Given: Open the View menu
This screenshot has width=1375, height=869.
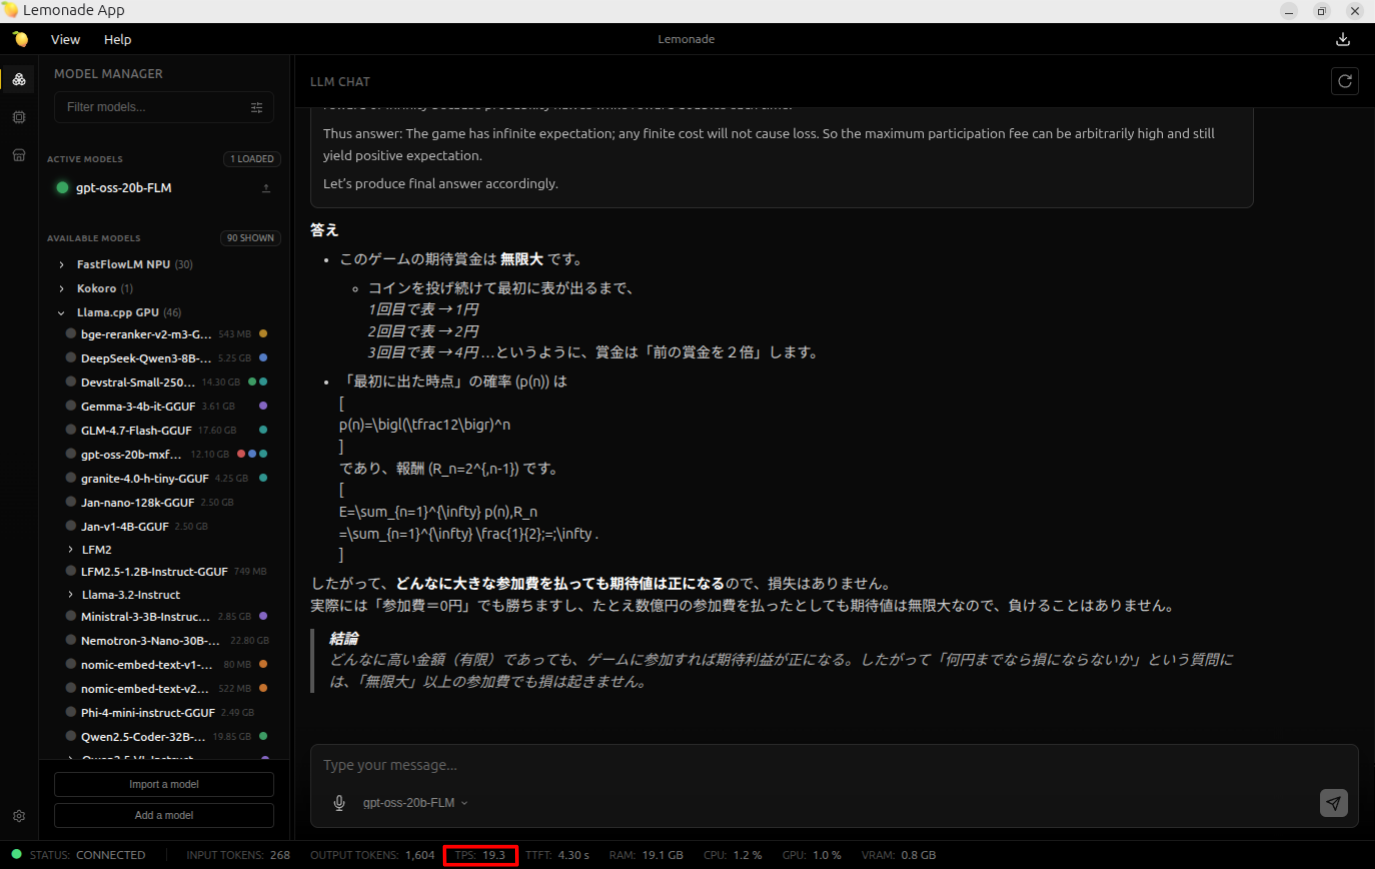Looking at the screenshot, I should click(65, 39).
